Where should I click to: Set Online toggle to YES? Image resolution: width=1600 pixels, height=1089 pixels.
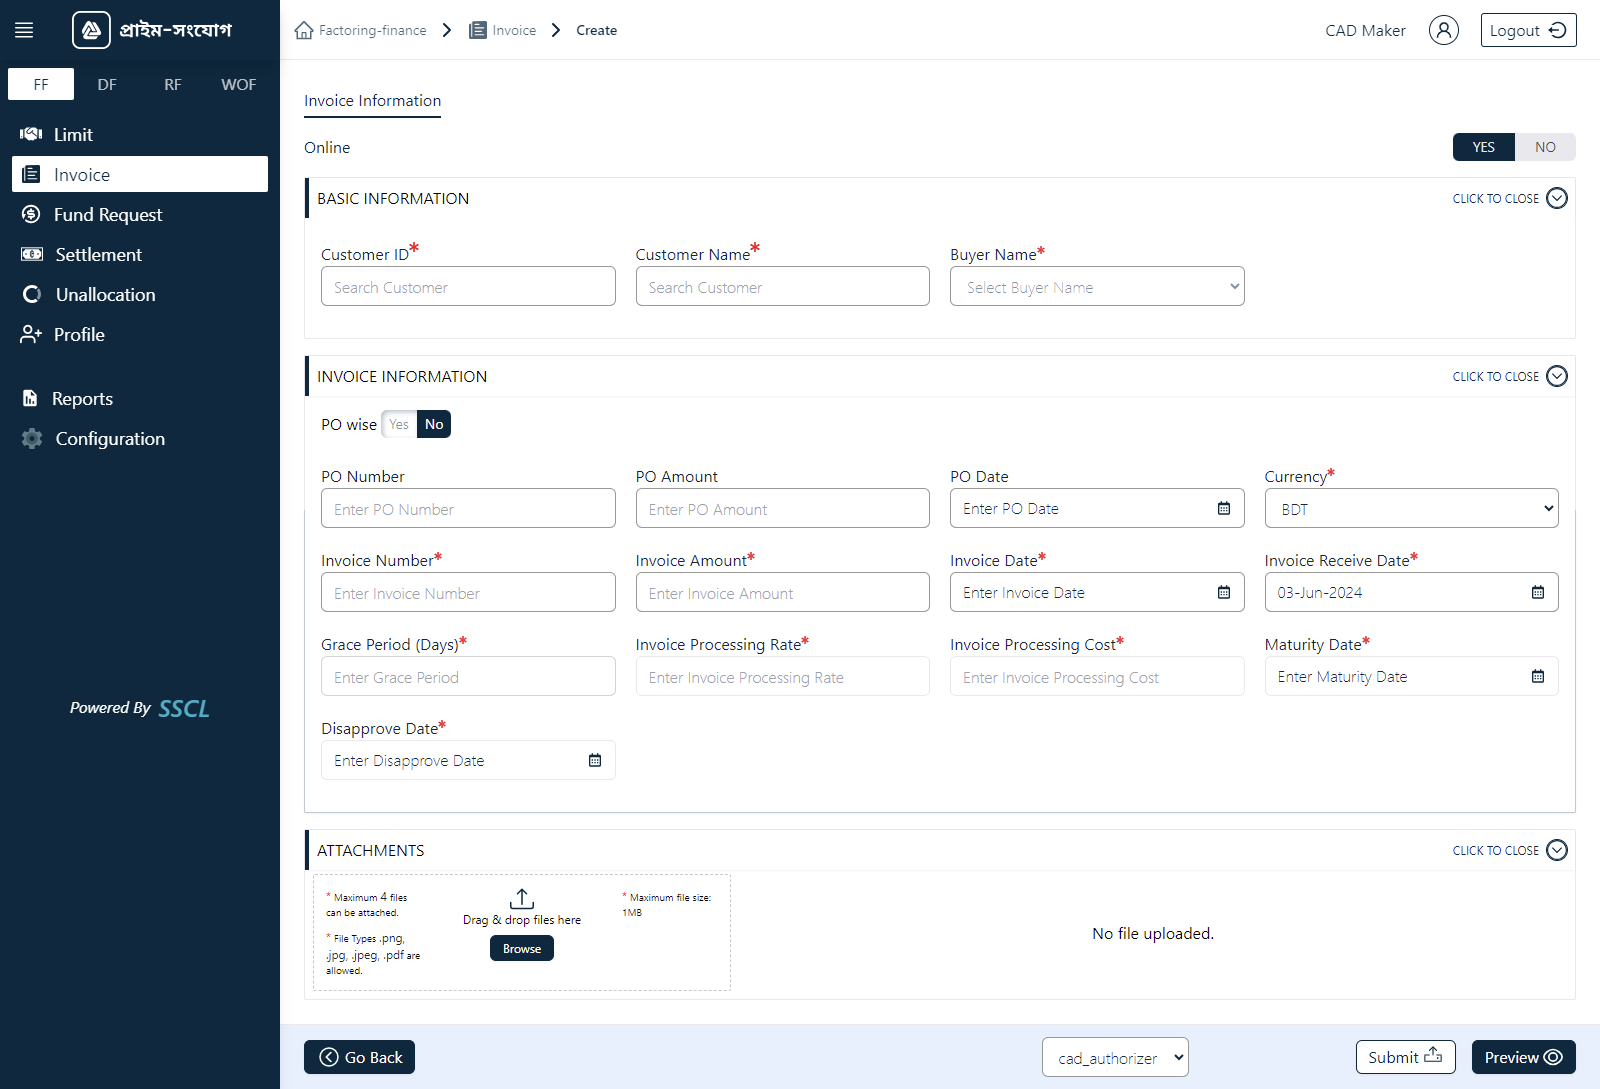[1484, 147]
